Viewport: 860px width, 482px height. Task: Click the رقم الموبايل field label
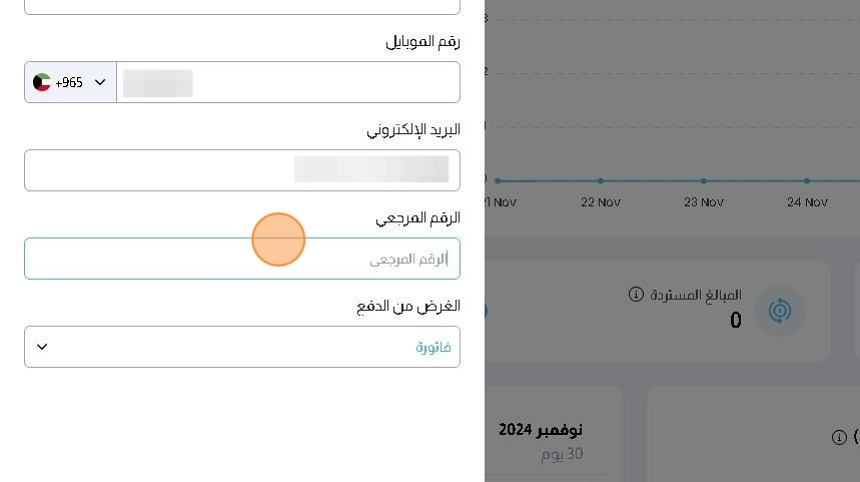coord(422,41)
